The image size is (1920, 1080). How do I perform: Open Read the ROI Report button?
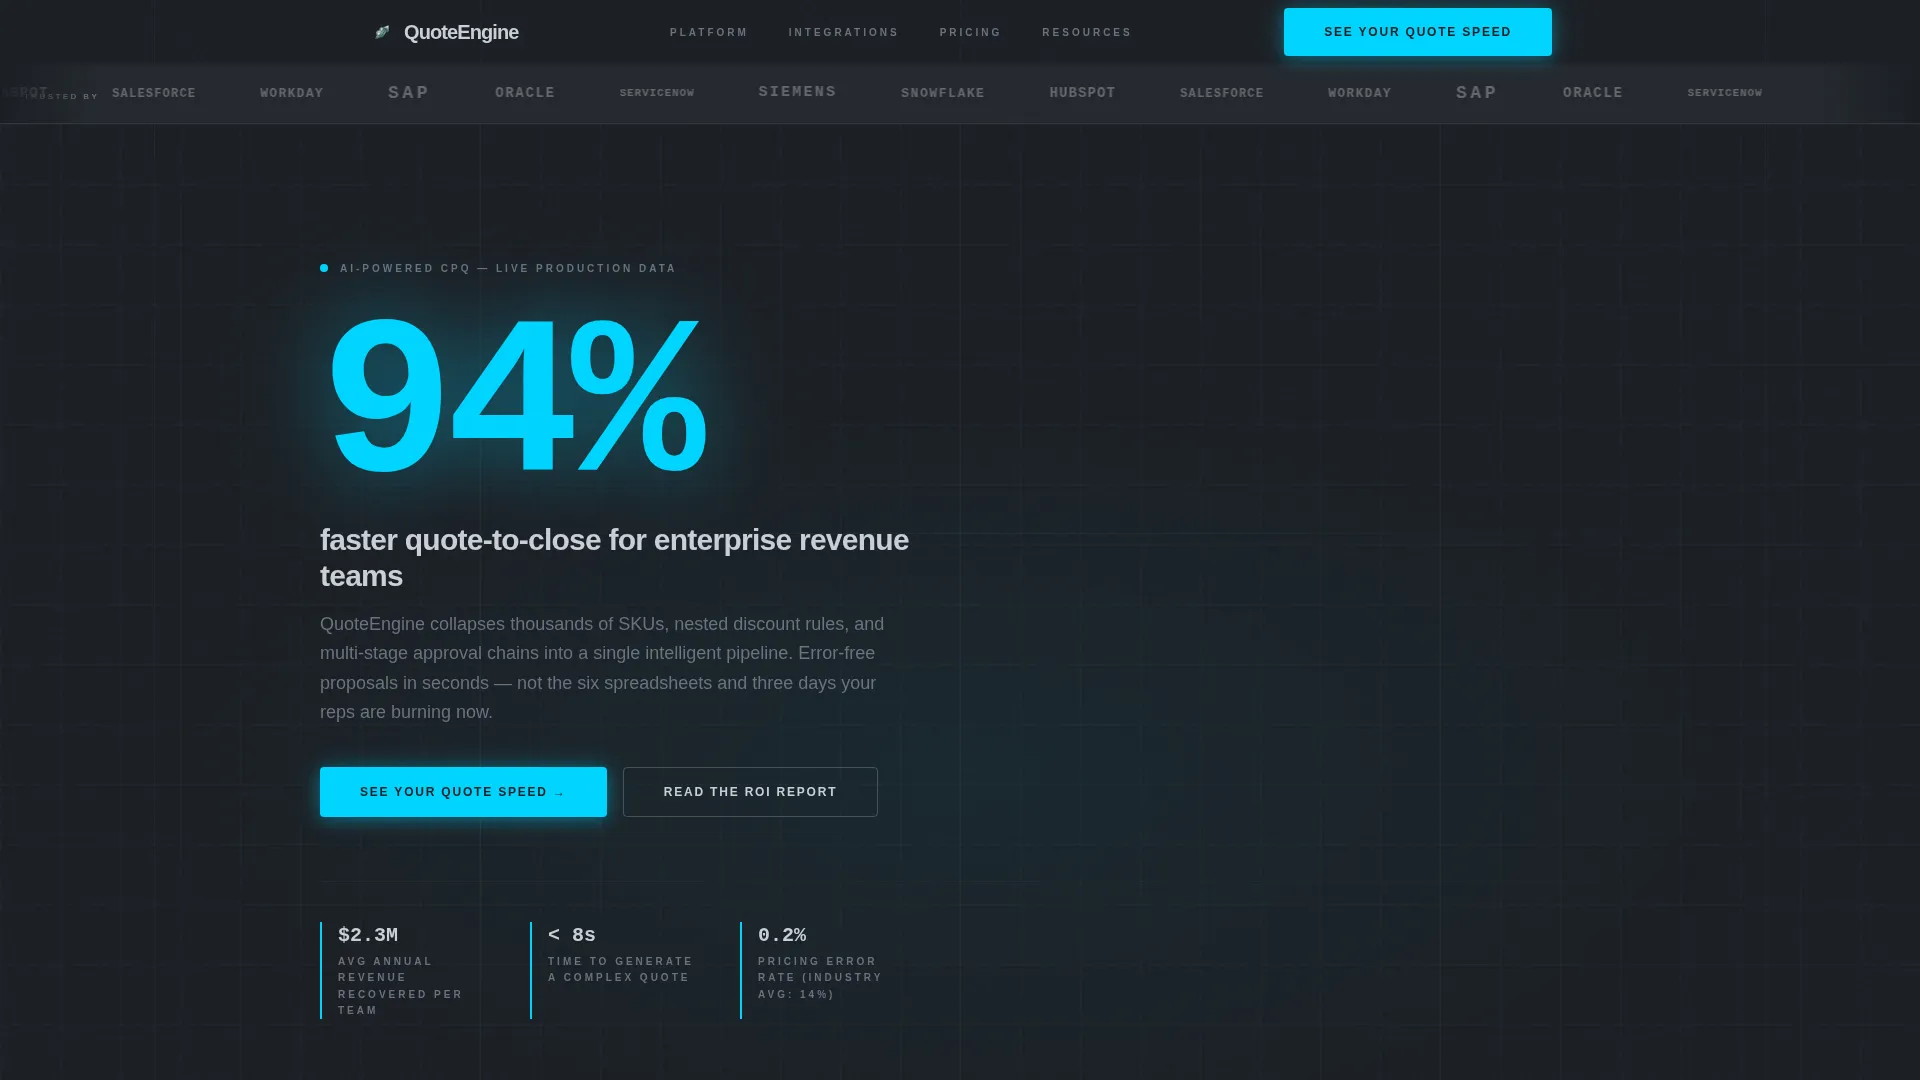[750, 792]
